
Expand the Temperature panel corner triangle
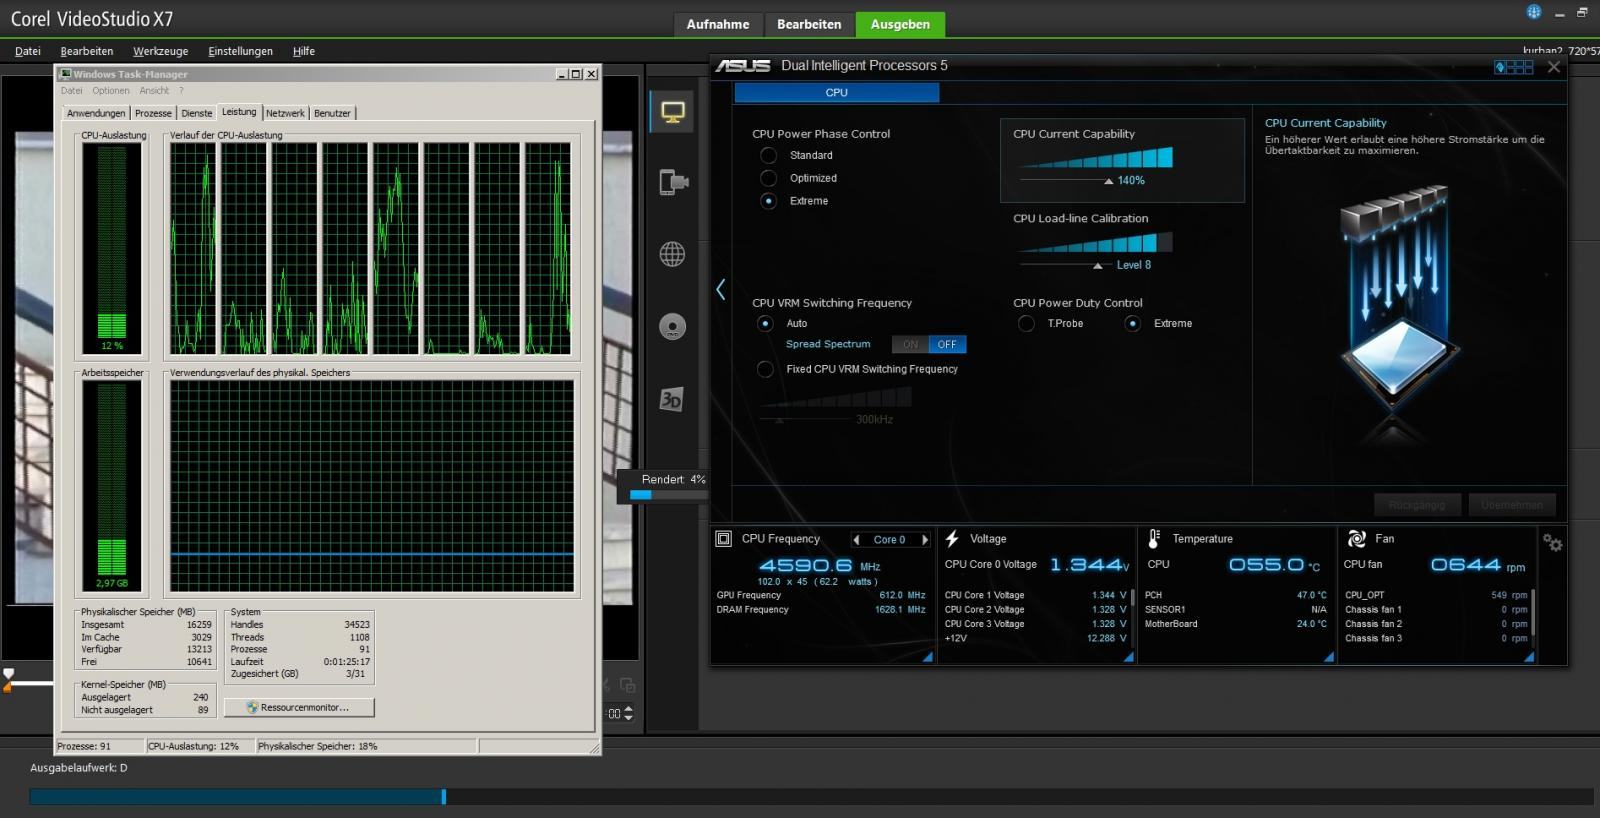(x=1329, y=657)
